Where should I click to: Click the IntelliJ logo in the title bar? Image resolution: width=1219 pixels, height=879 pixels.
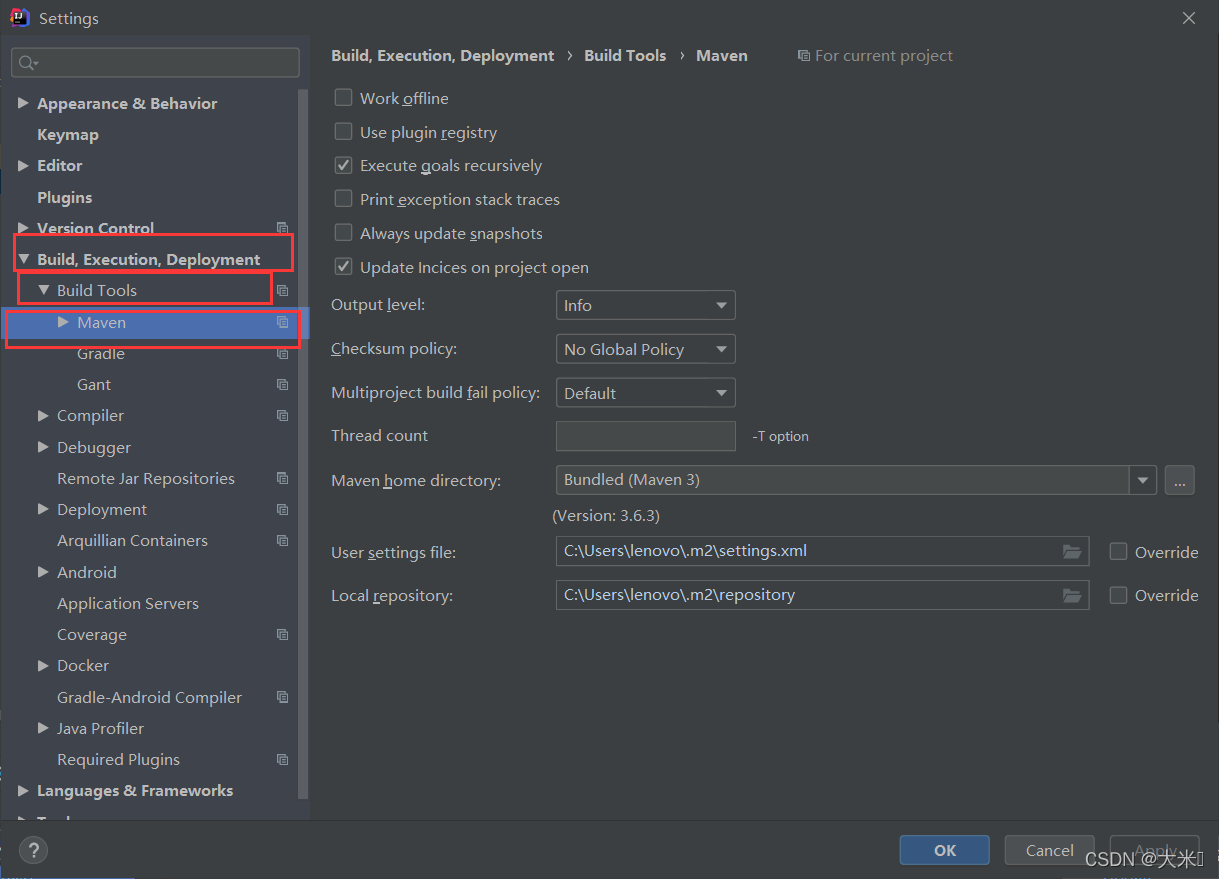pos(19,18)
